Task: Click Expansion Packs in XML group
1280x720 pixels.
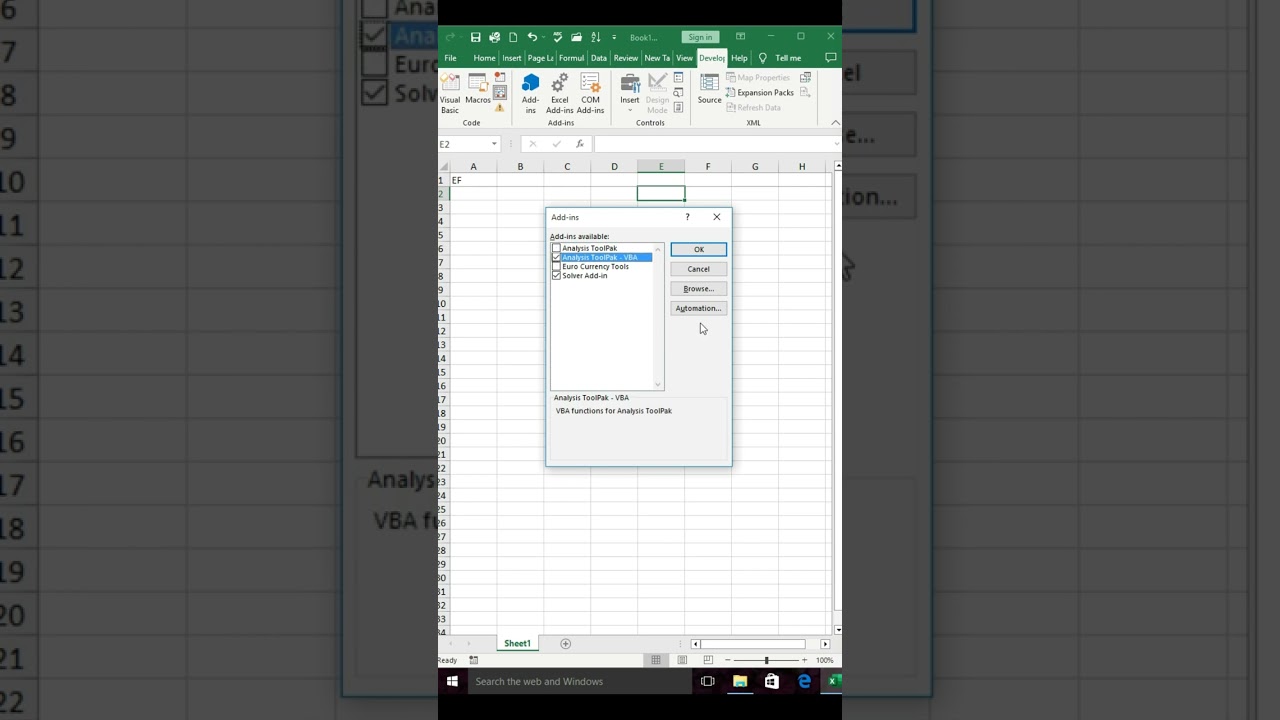Action: click(x=760, y=92)
